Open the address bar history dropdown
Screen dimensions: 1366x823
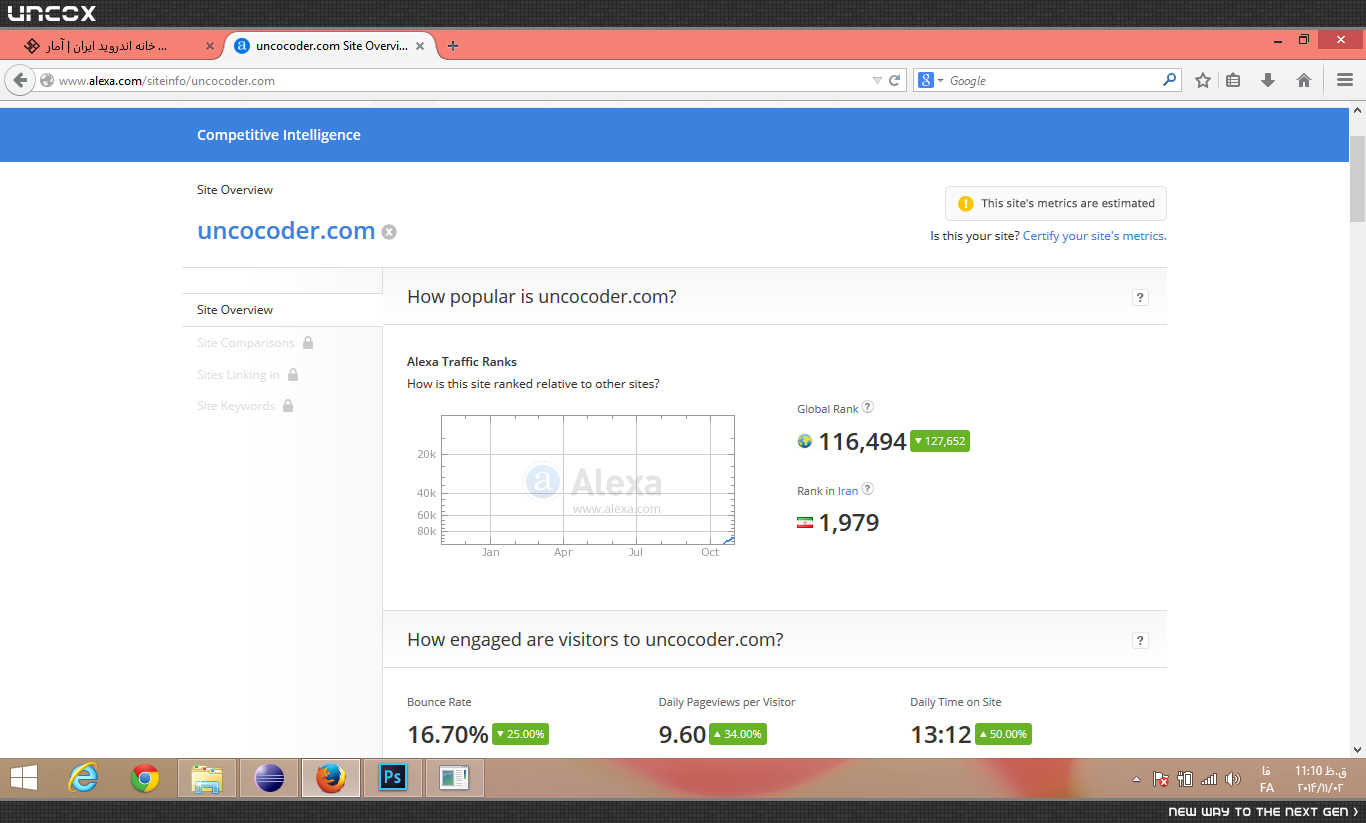pos(877,80)
